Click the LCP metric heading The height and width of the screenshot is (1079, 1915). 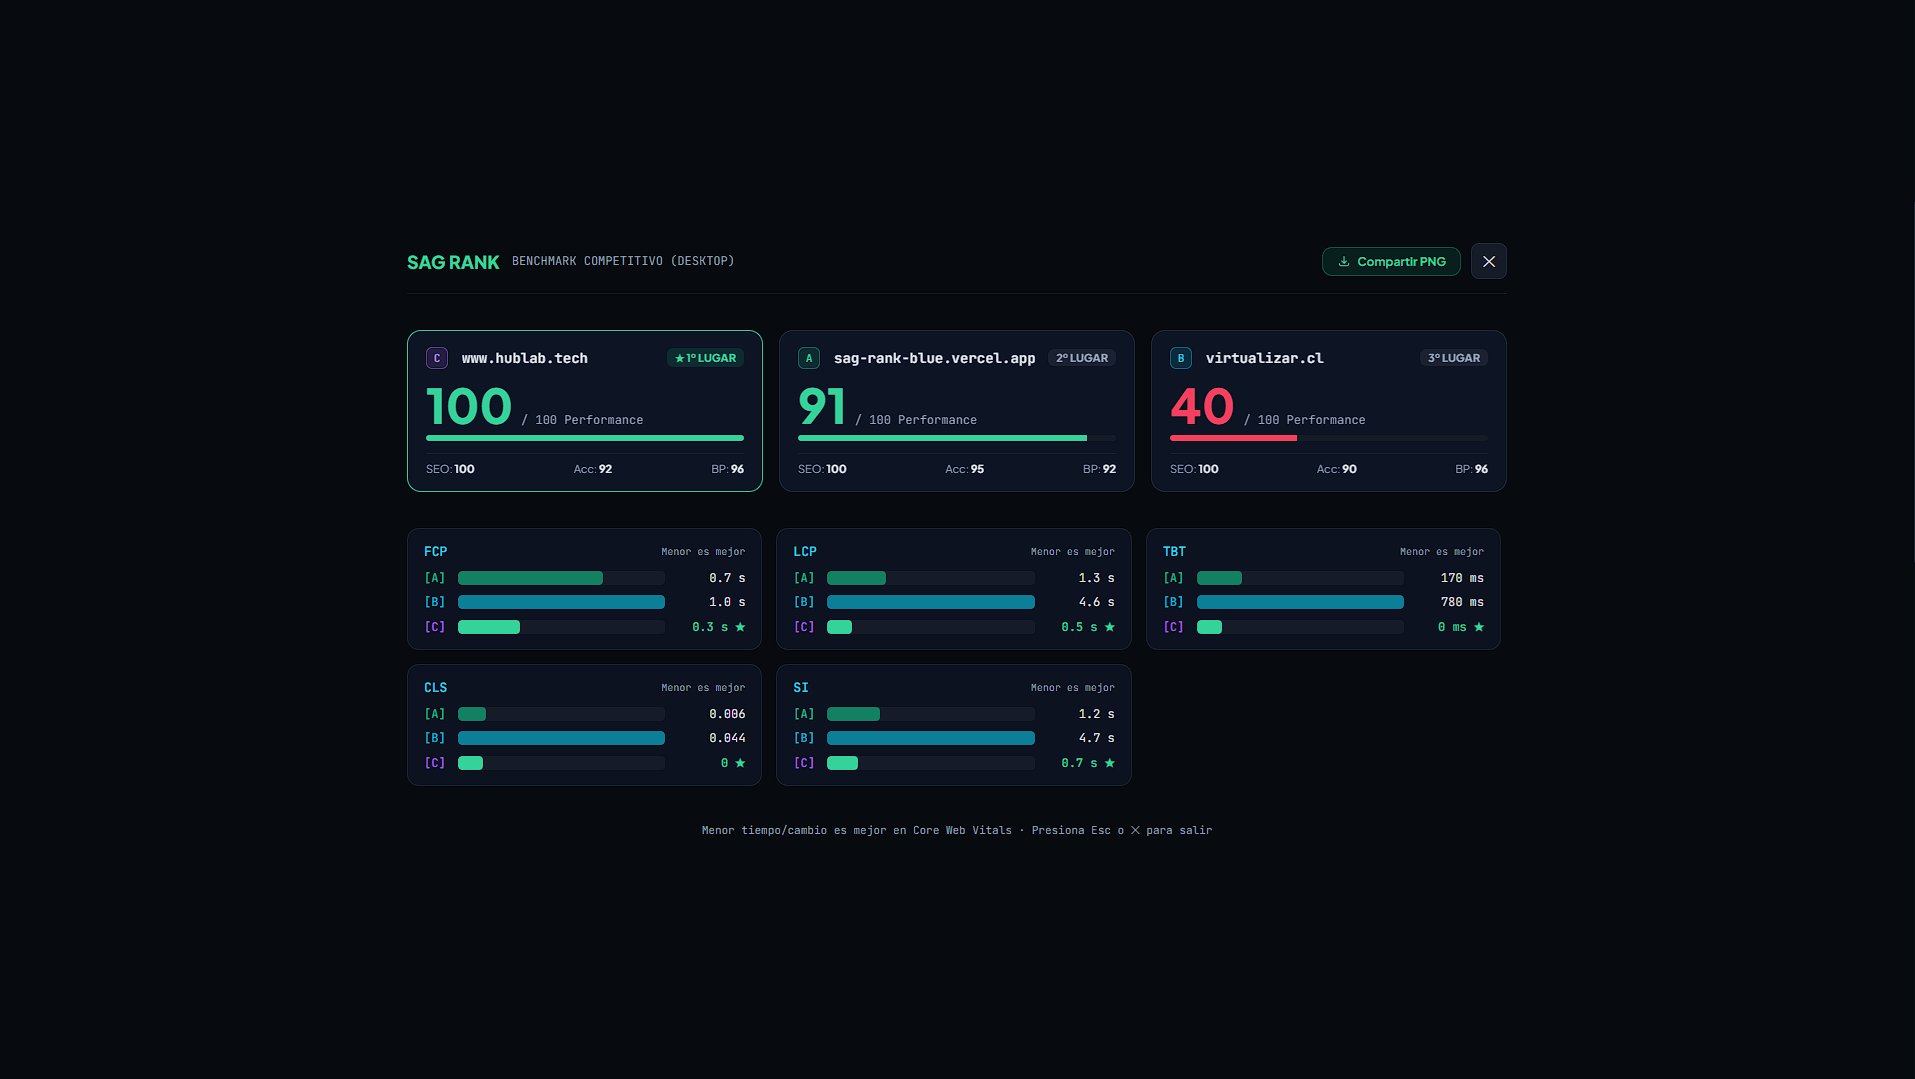click(x=805, y=552)
